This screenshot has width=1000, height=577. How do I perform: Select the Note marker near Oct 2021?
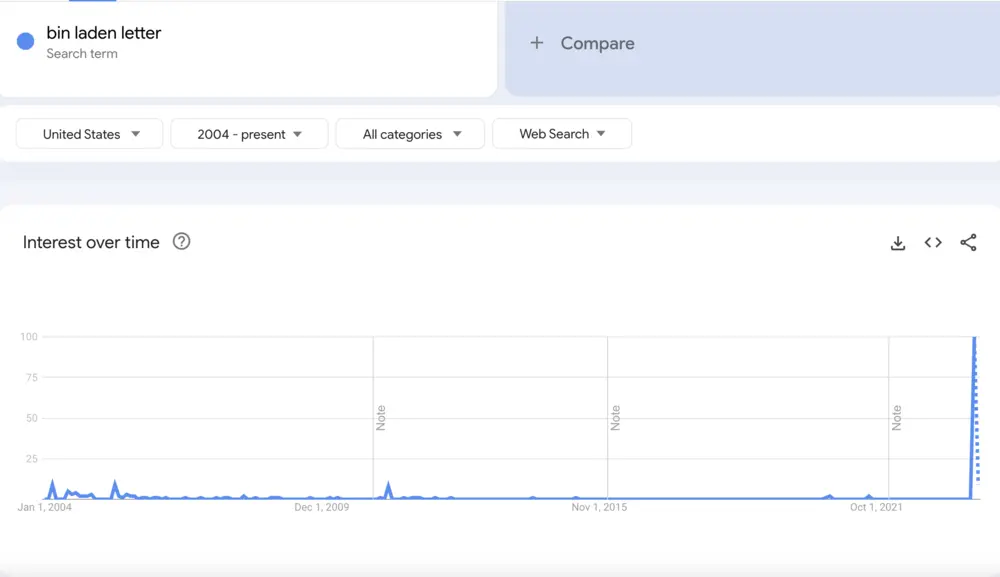coord(896,418)
